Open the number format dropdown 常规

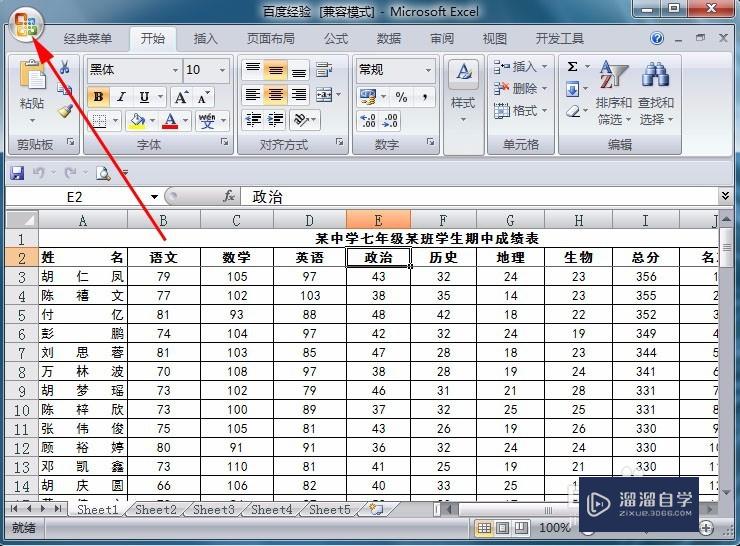coord(428,70)
